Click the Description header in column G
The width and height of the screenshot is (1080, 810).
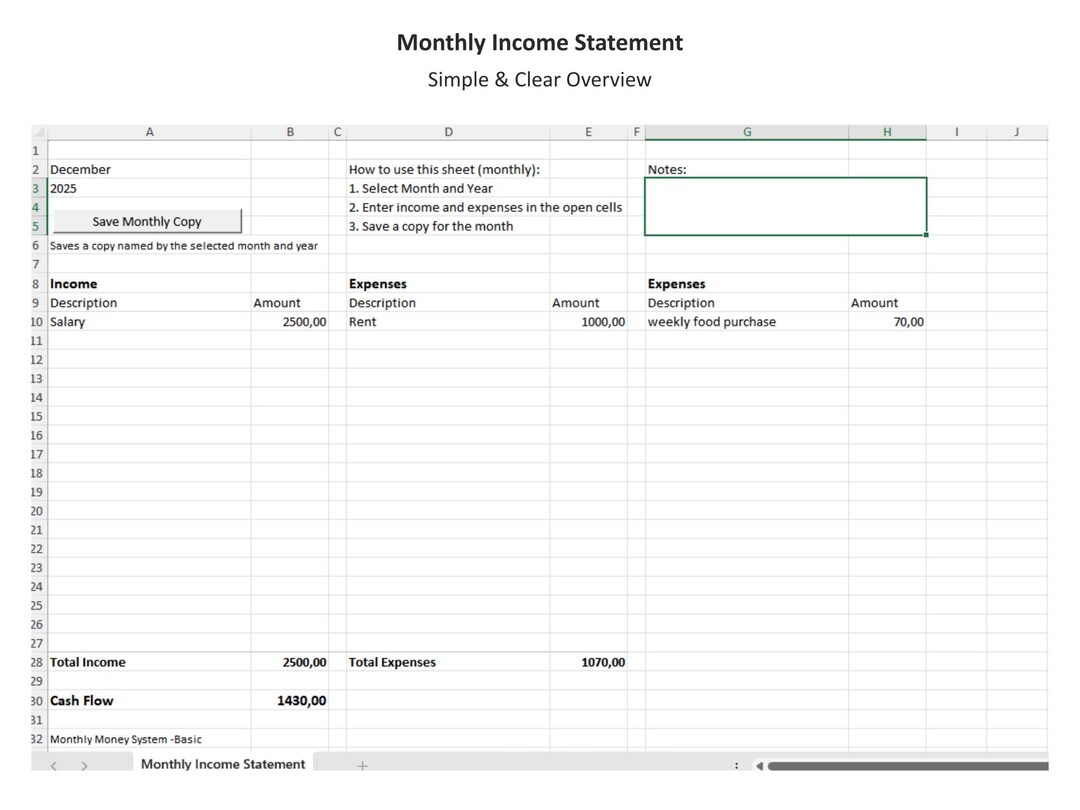point(747,303)
